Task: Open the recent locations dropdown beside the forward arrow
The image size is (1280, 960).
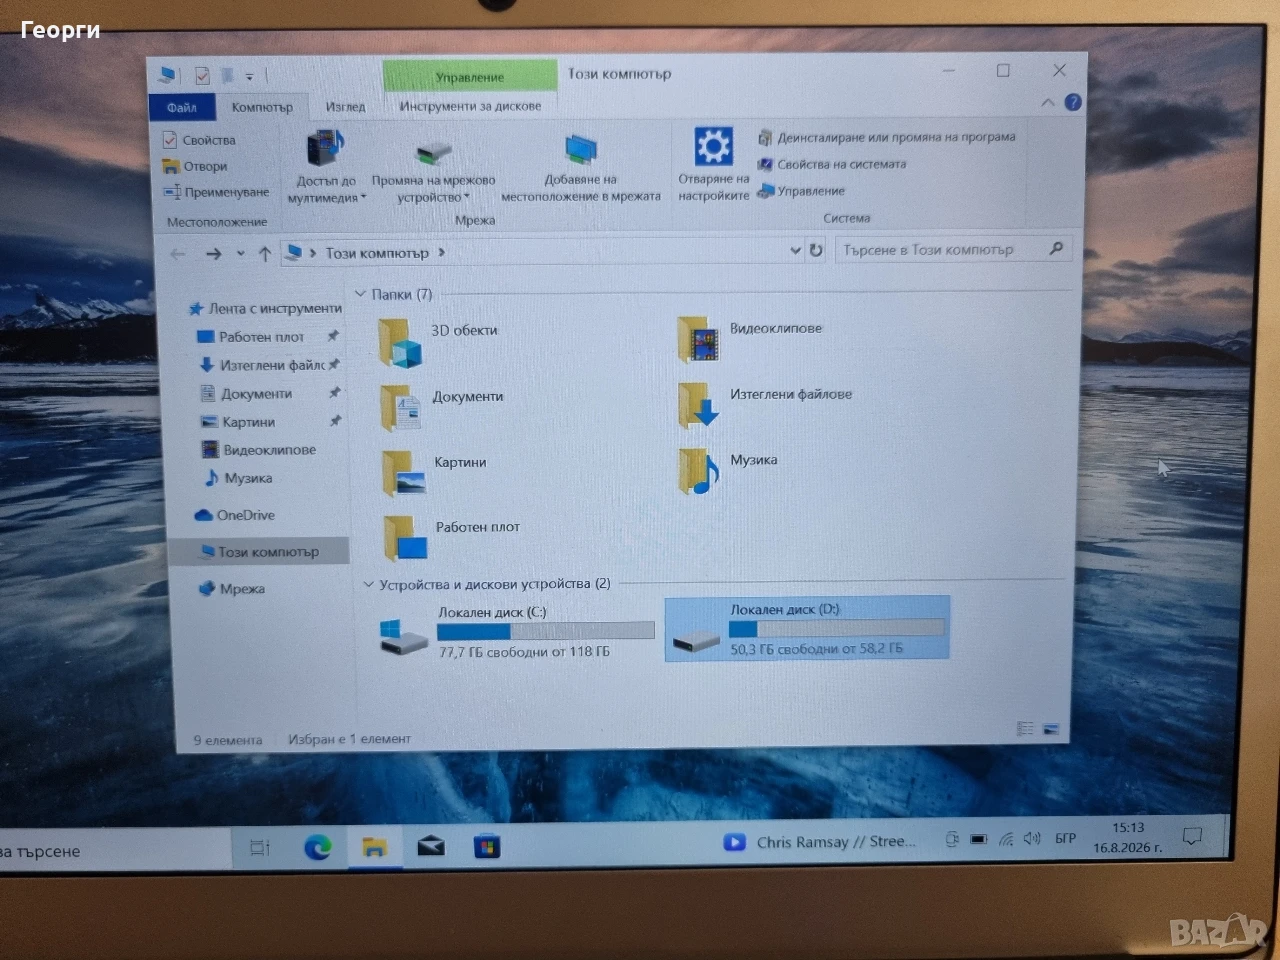Action: 240,254
